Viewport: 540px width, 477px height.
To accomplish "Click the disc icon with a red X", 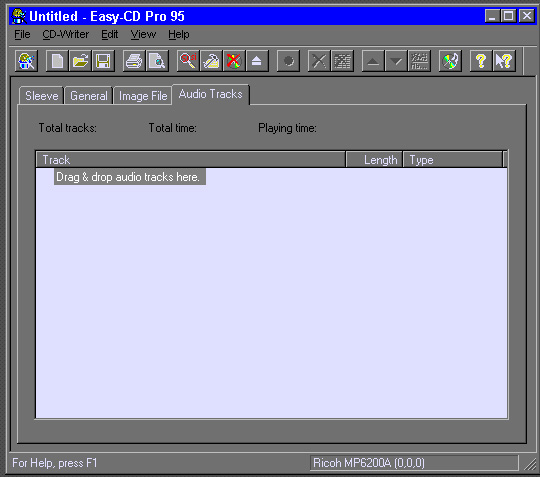I will 234,61.
